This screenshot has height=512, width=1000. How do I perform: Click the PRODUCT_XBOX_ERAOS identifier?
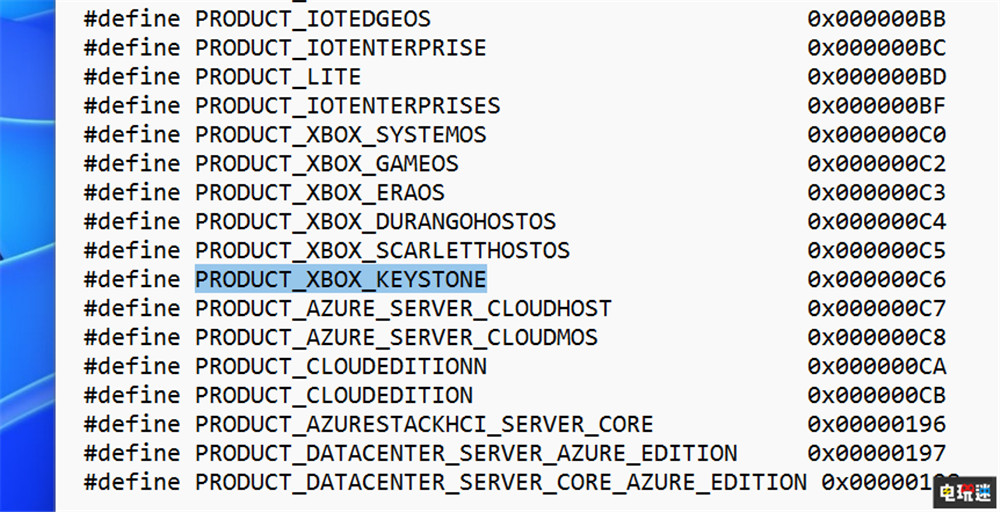(319, 192)
